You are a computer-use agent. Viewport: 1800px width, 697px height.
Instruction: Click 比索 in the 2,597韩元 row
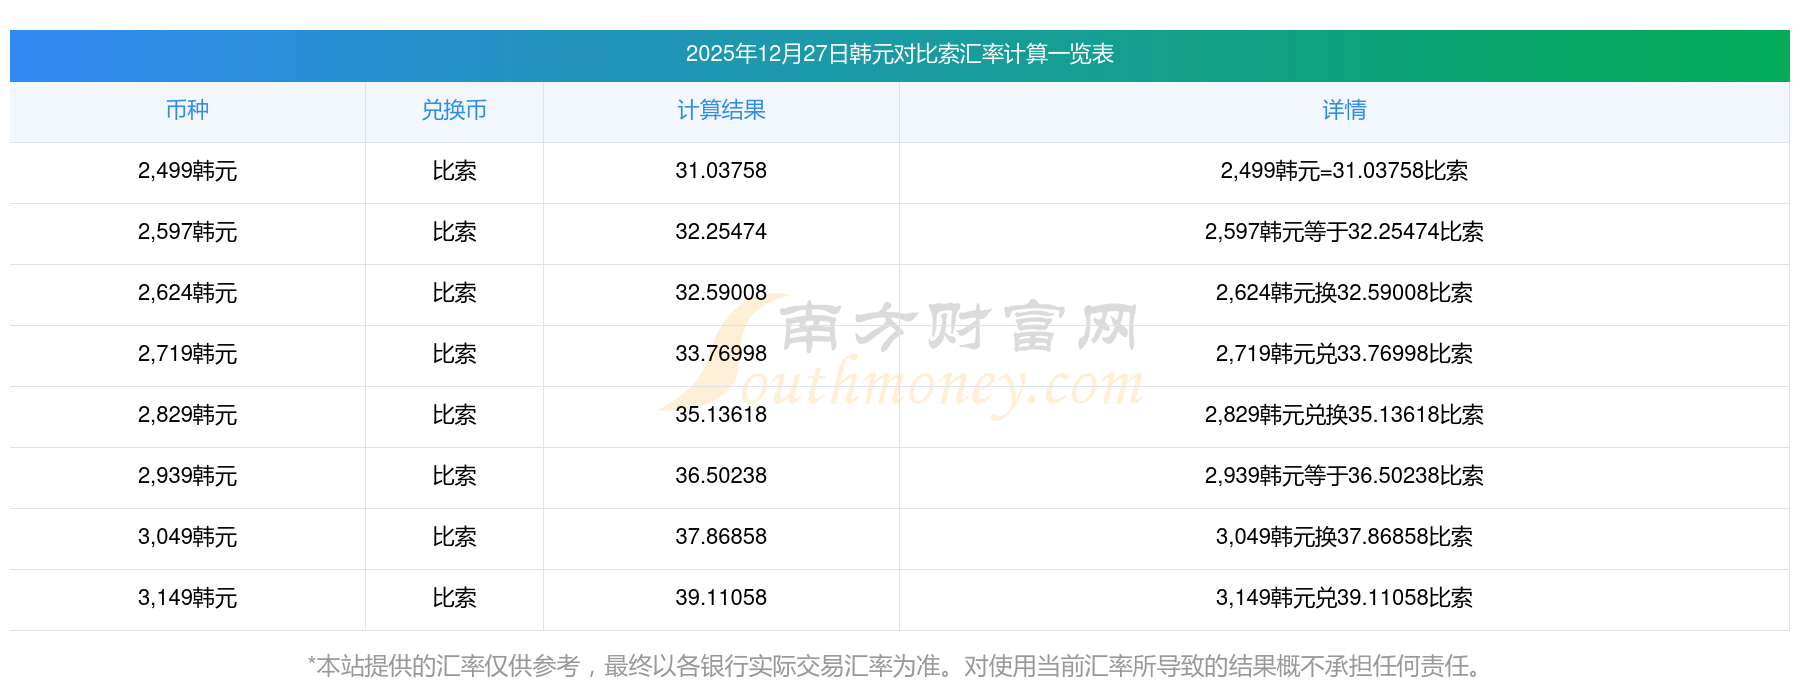[454, 232]
